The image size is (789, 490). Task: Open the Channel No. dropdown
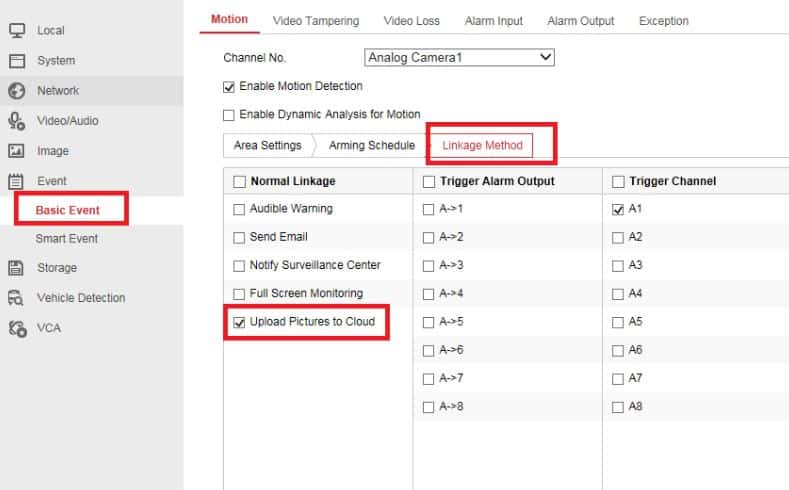click(x=458, y=58)
